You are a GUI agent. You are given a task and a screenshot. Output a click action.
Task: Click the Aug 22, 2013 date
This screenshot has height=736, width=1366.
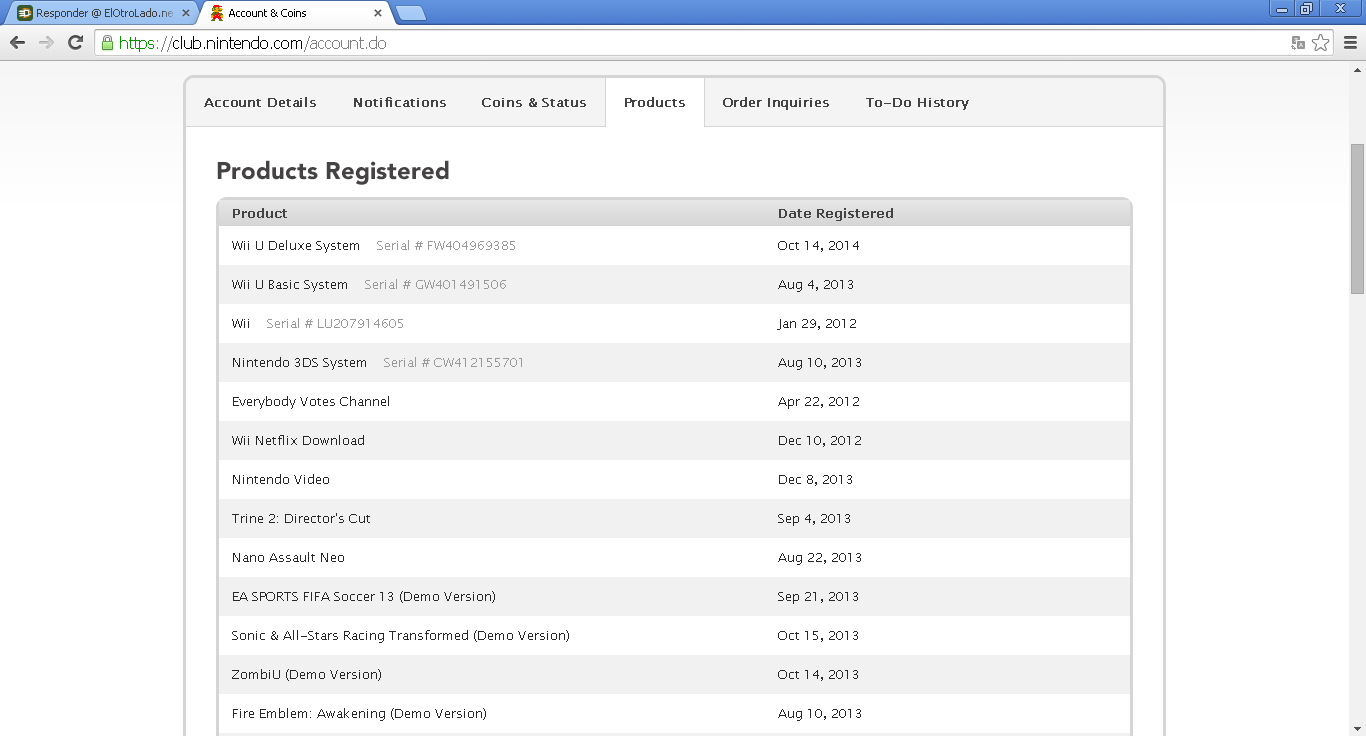[x=819, y=557]
